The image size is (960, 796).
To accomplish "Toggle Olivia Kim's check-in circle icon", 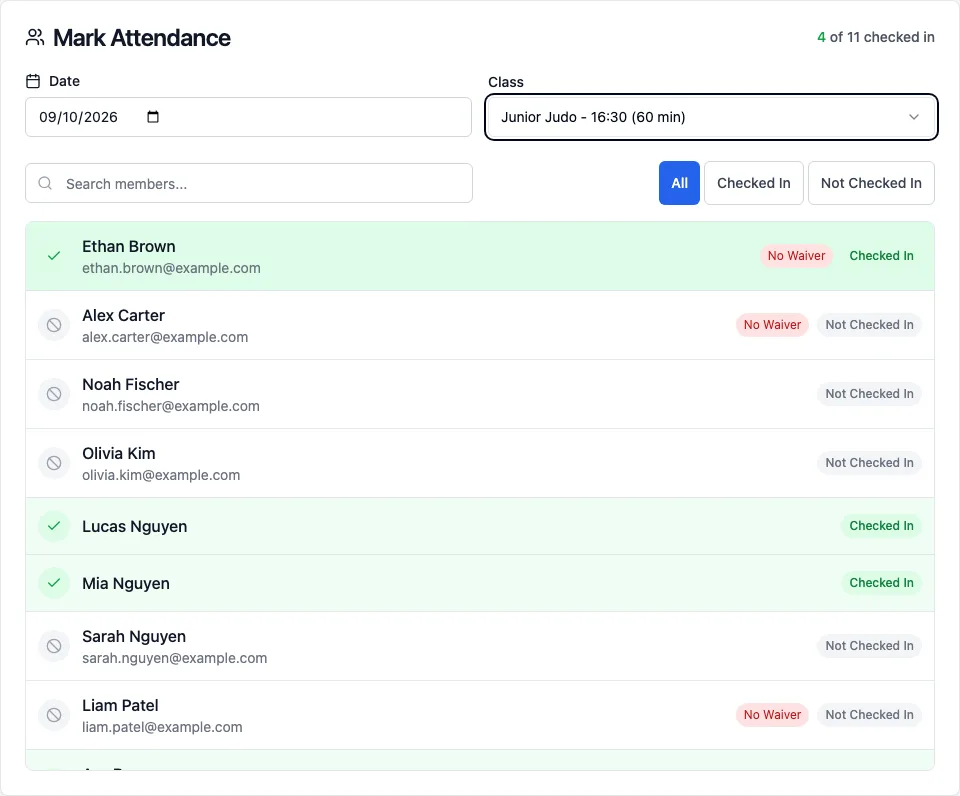I will point(54,463).
